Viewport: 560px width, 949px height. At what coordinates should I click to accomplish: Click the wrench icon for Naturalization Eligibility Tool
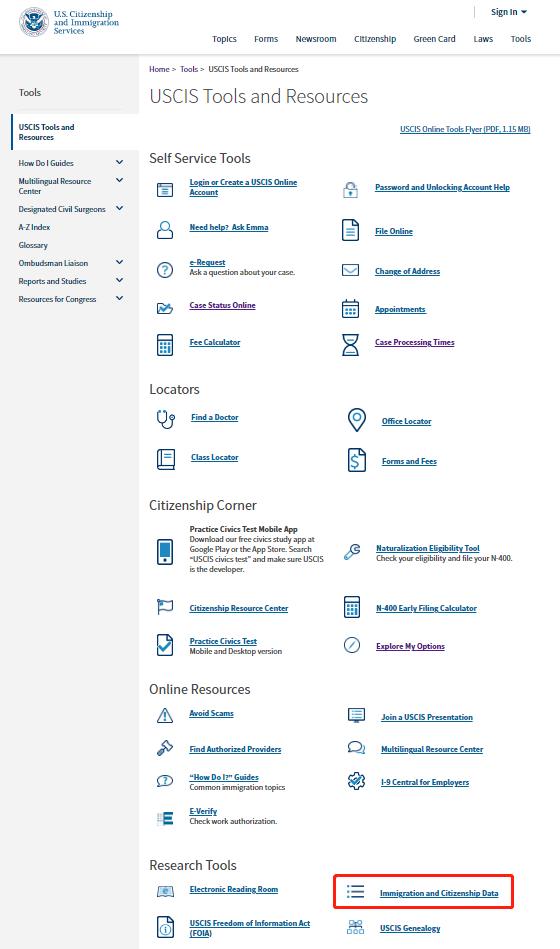[x=352, y=551]
